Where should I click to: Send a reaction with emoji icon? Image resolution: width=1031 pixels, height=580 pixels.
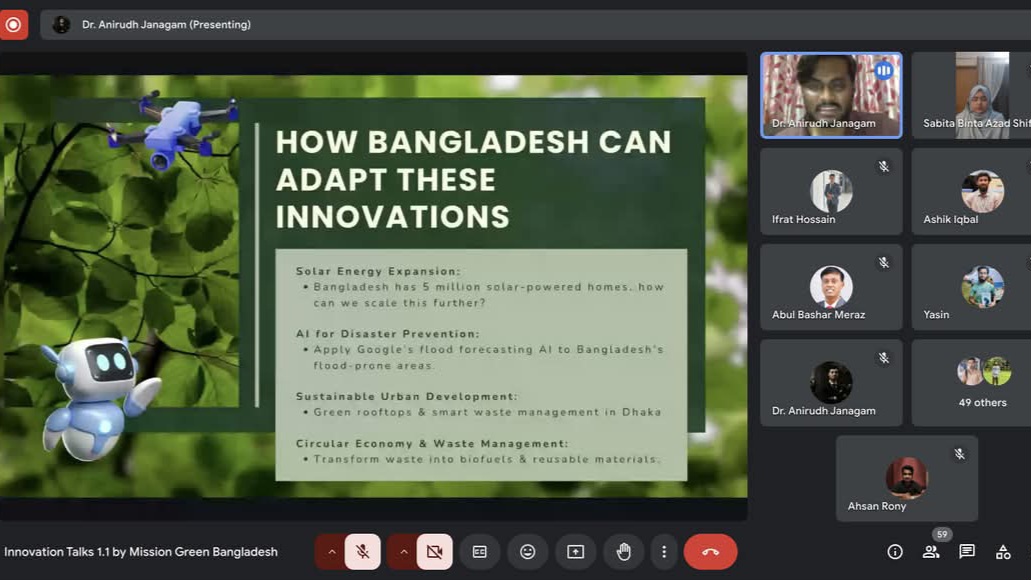coord(528,552)
